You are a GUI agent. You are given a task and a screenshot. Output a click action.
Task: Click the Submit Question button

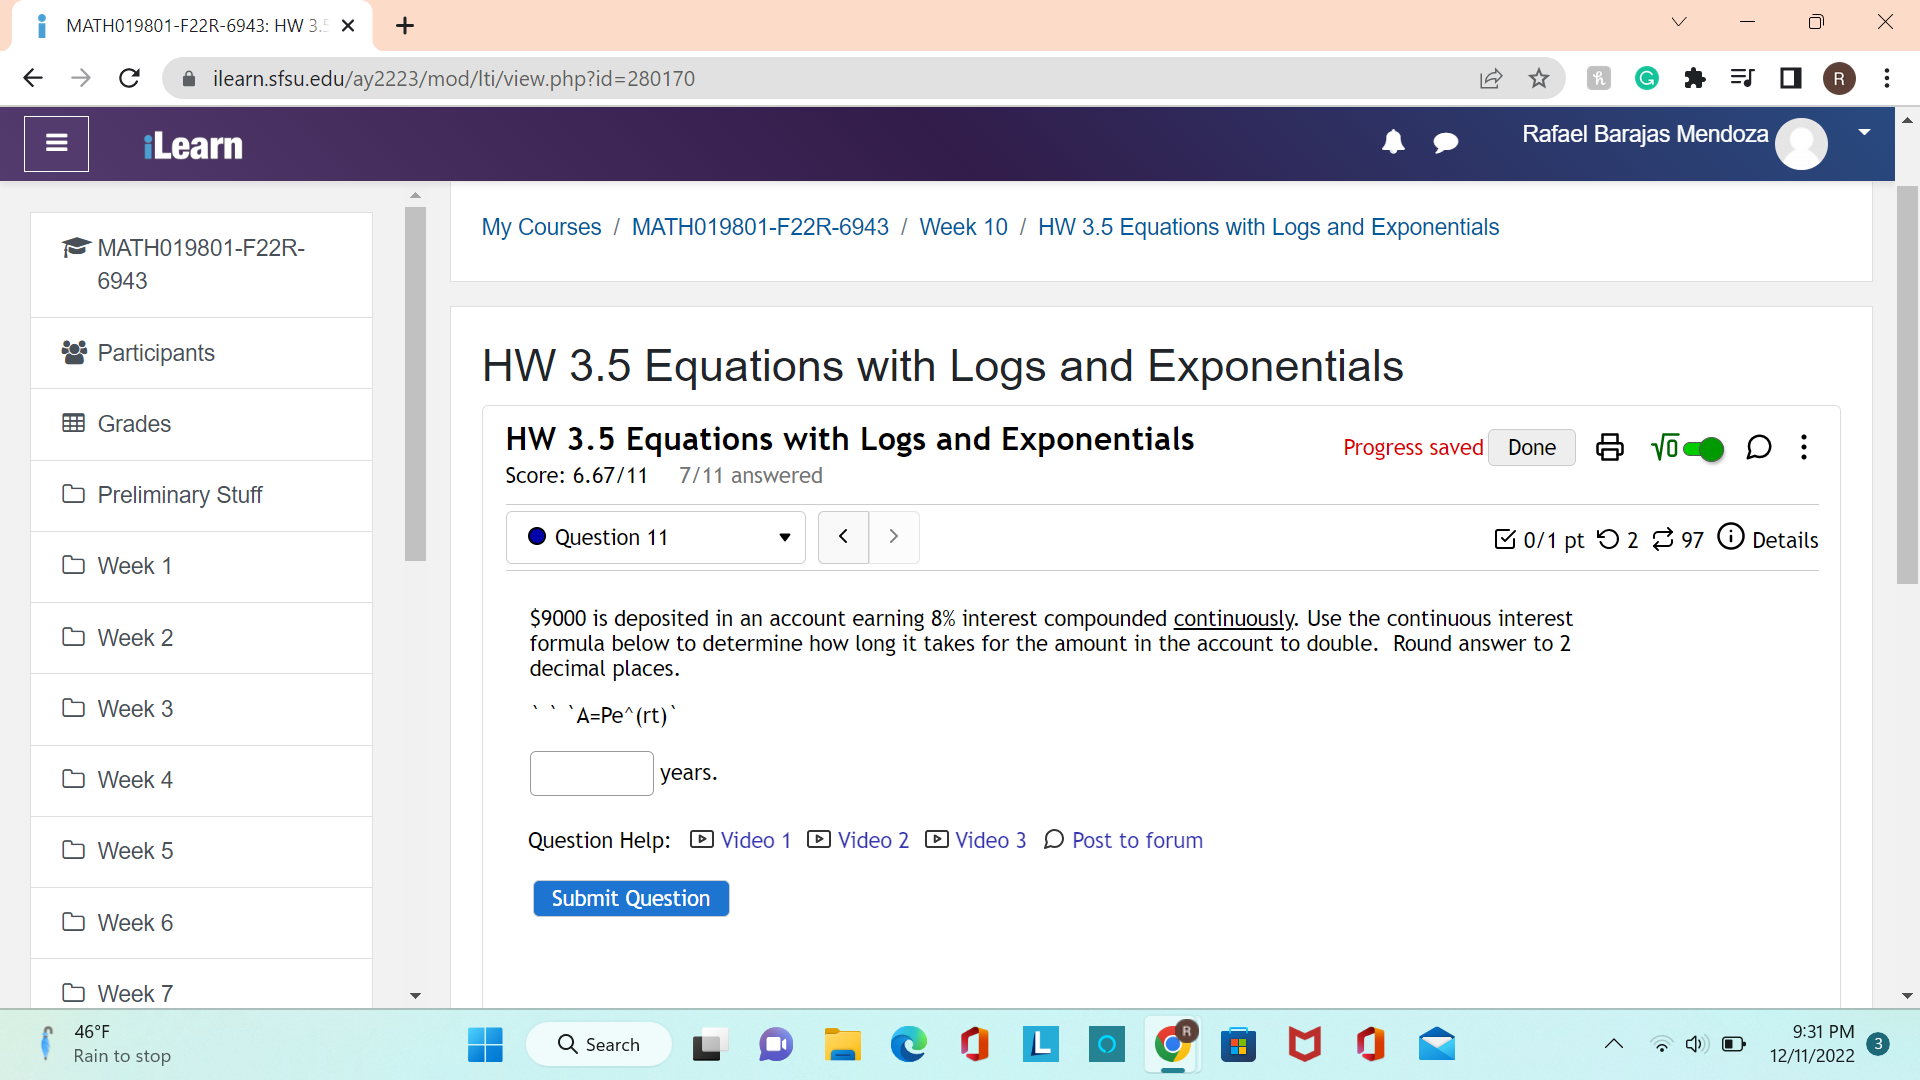(630, 898)
